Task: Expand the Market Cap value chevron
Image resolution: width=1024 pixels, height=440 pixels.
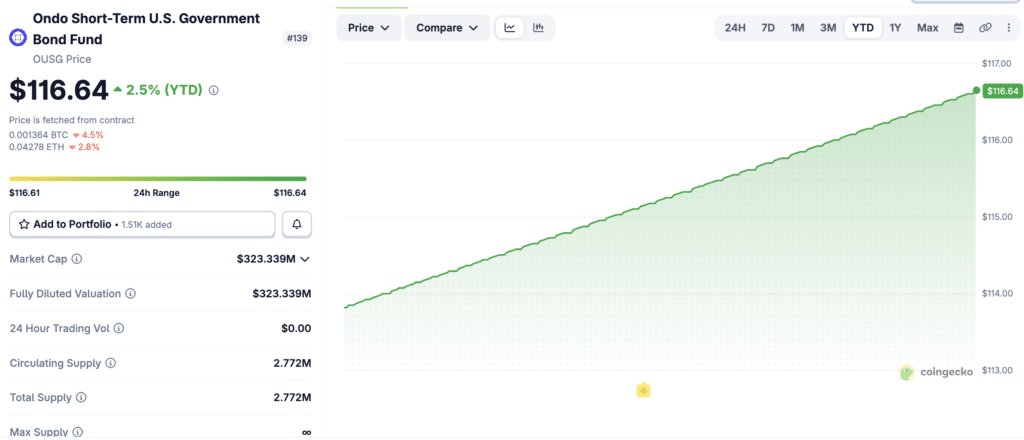Action: 304,259
